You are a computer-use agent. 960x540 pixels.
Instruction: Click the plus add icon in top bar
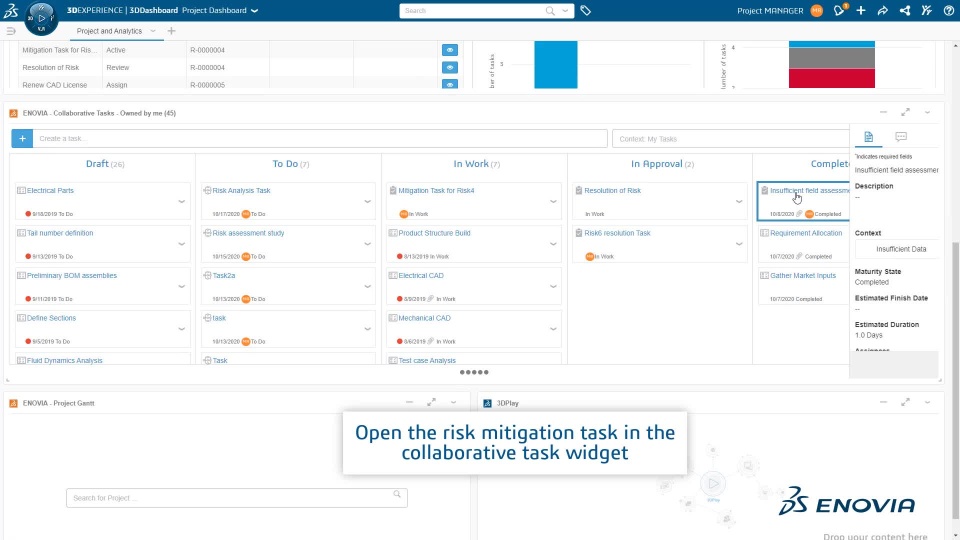click(x=861, y=10)
